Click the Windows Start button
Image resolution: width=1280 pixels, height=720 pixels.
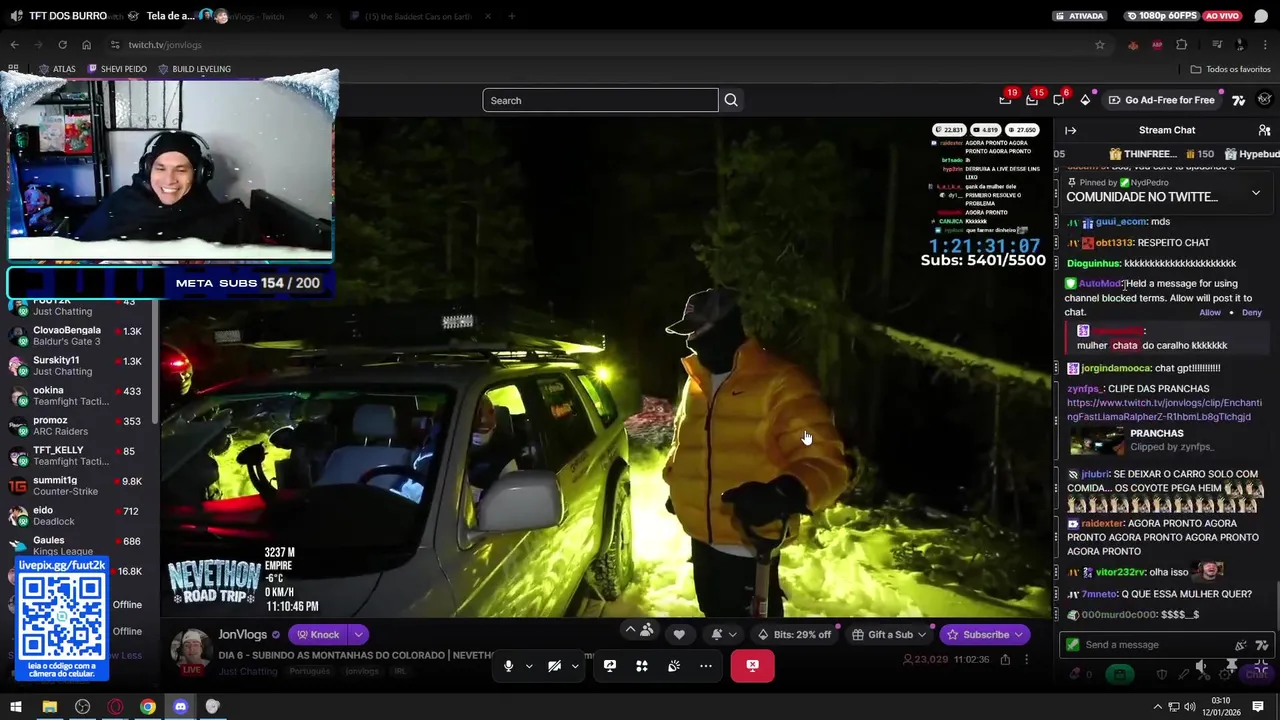pos(16,707)
